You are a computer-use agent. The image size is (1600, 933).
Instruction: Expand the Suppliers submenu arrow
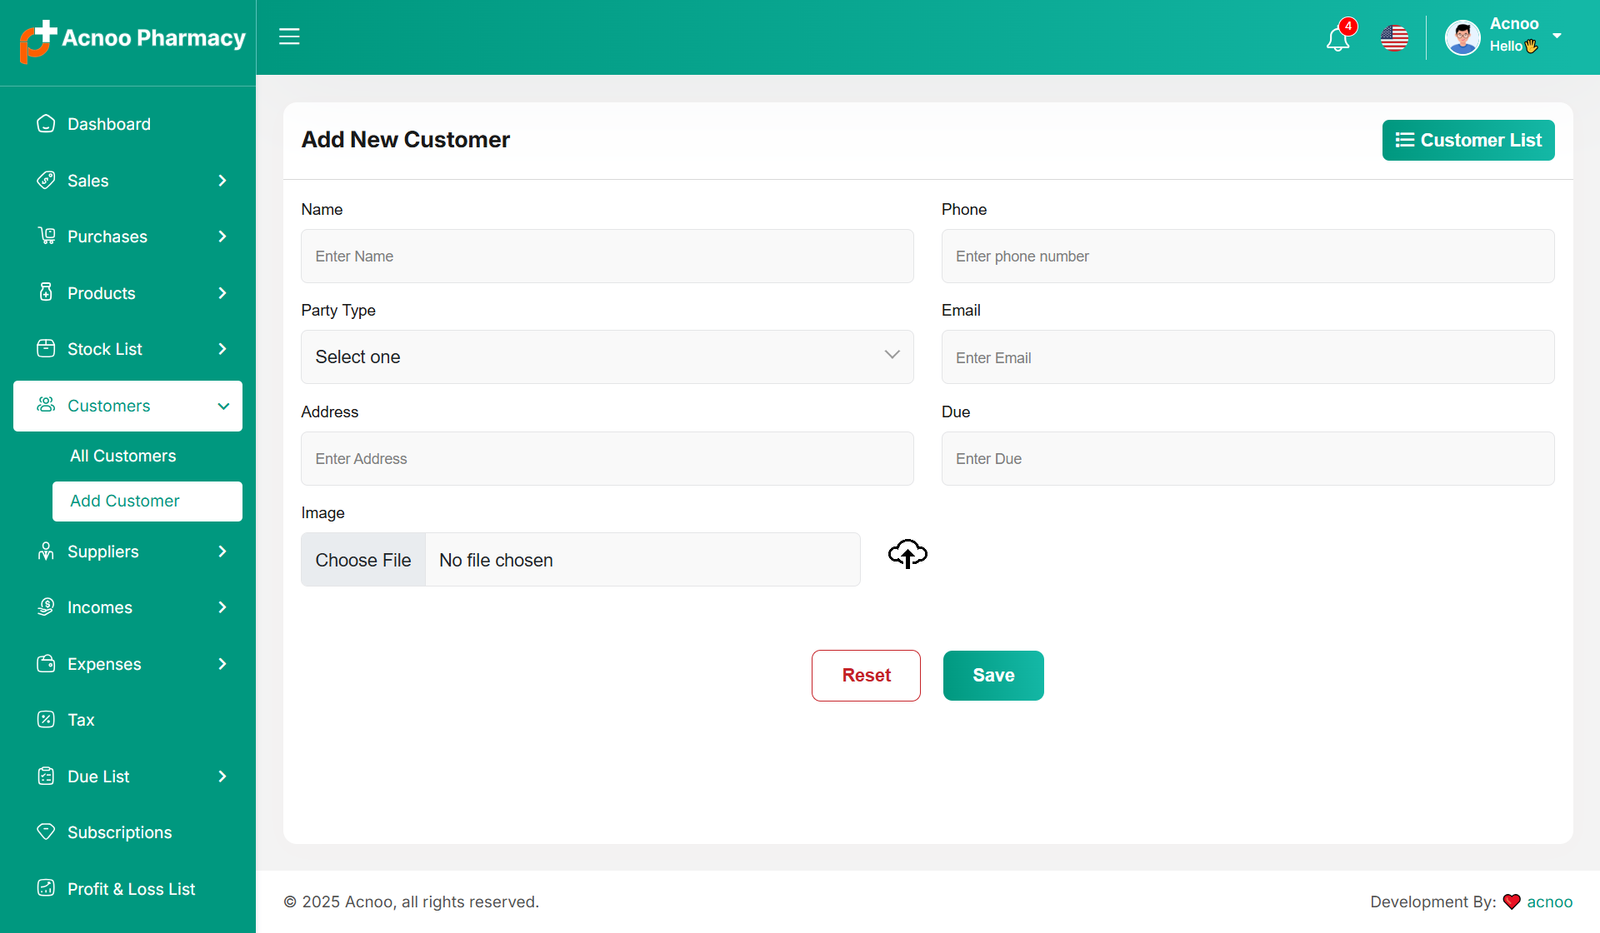[x=222, y=552]
